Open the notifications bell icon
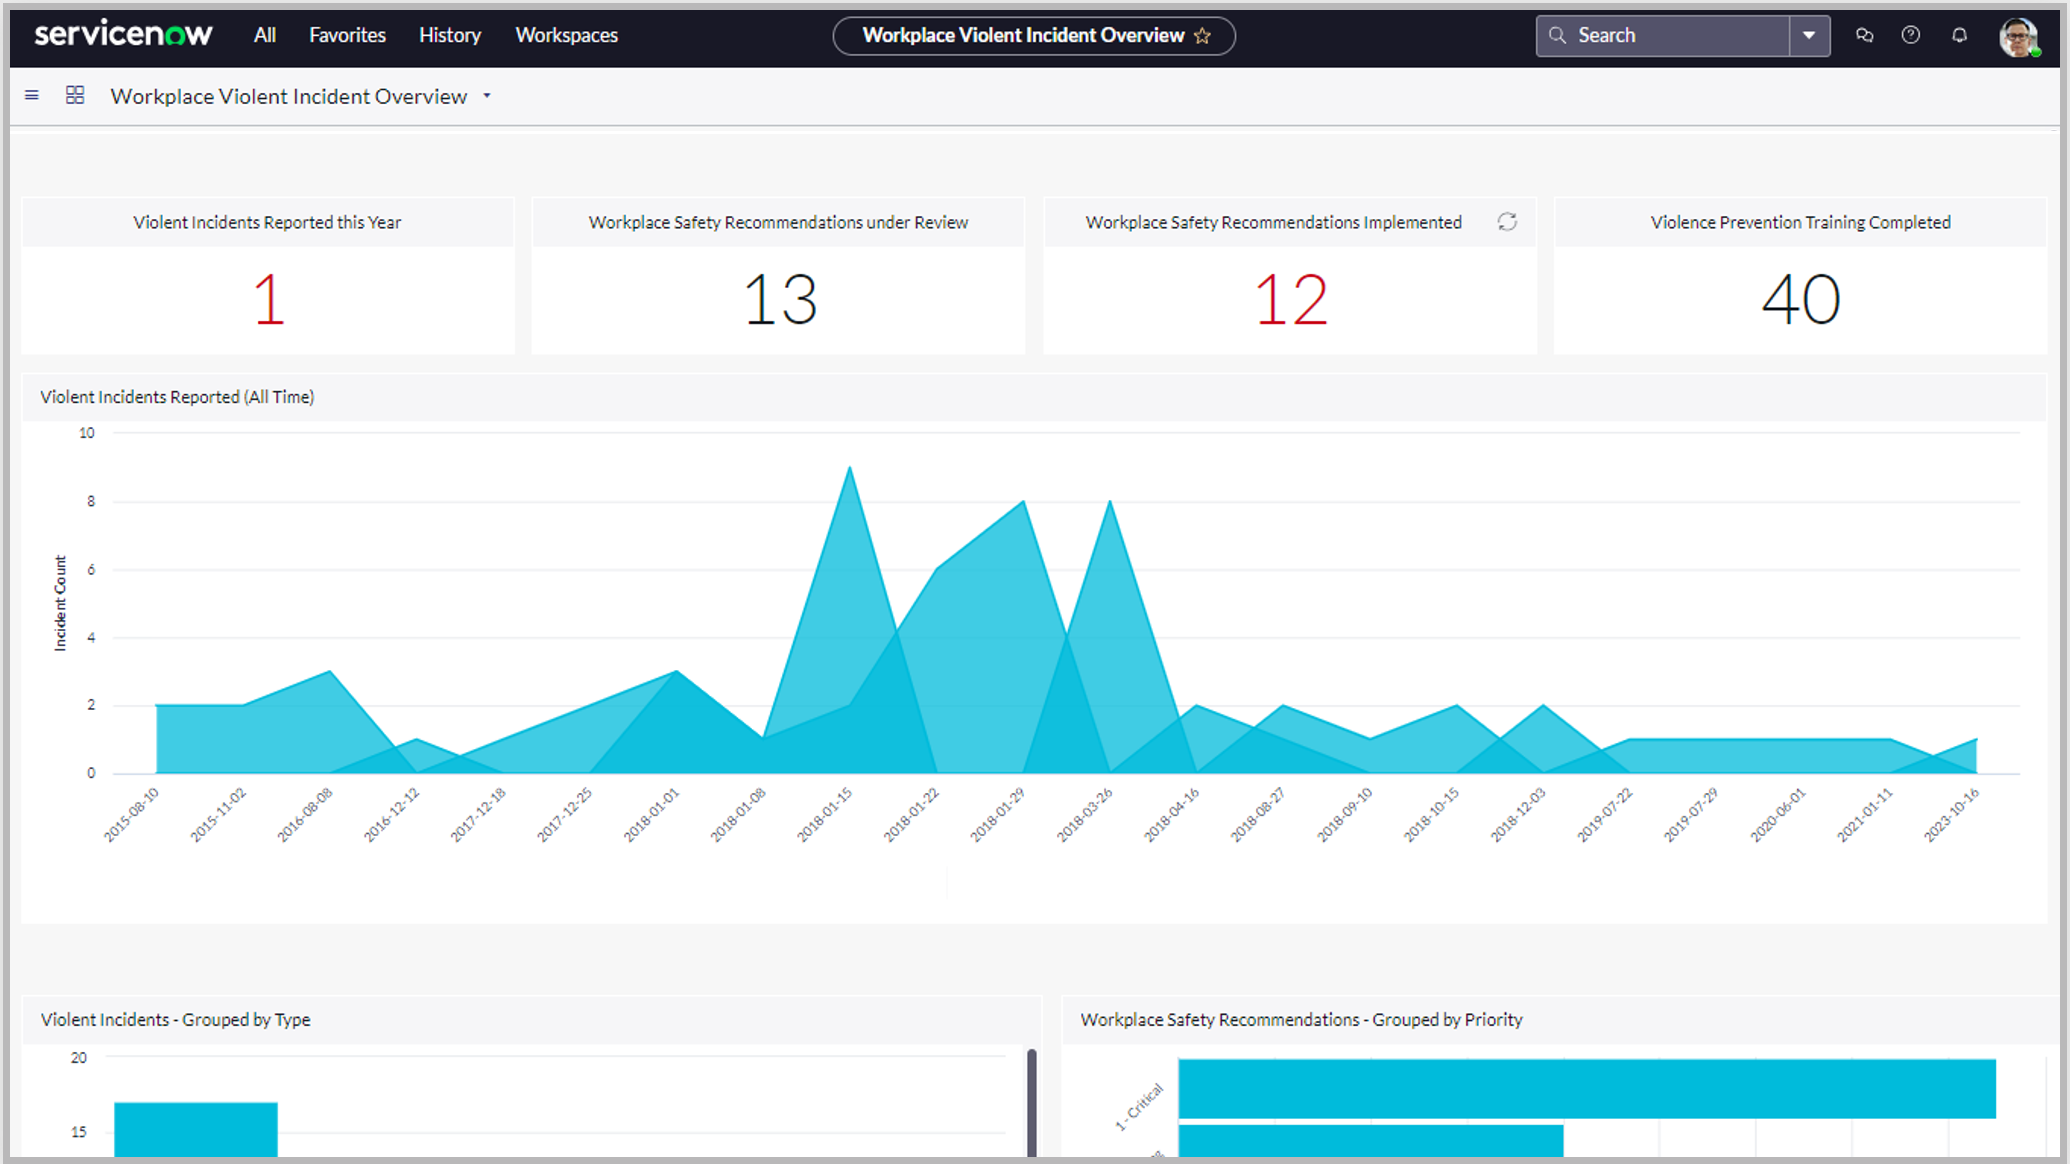This screenshot has width=2070, height=1164. (x=1959, y=35)
